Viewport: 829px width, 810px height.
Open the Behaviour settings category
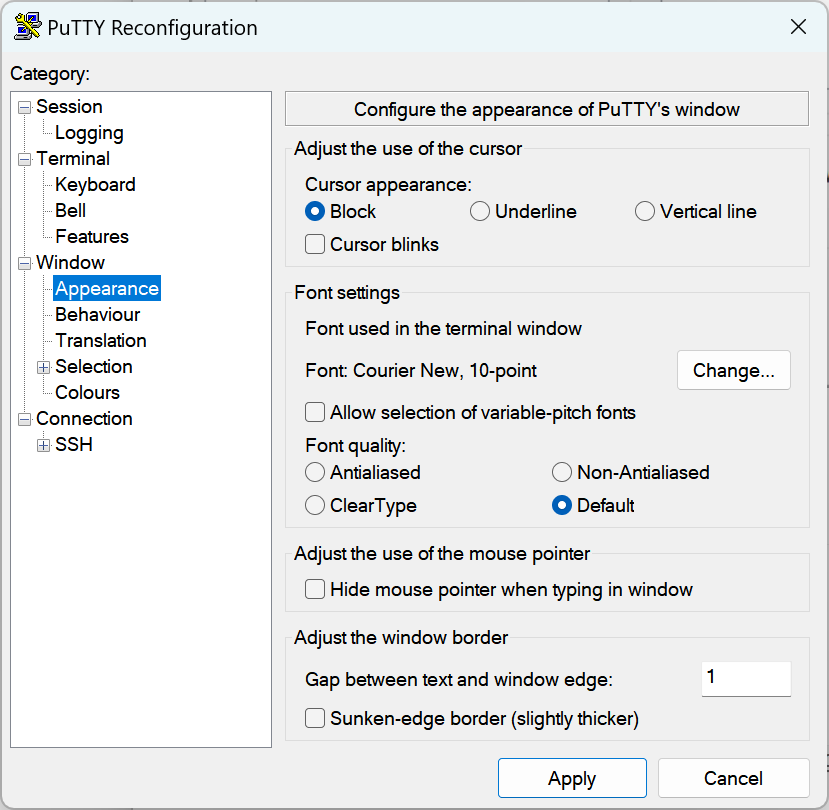(x=97, y=315)
